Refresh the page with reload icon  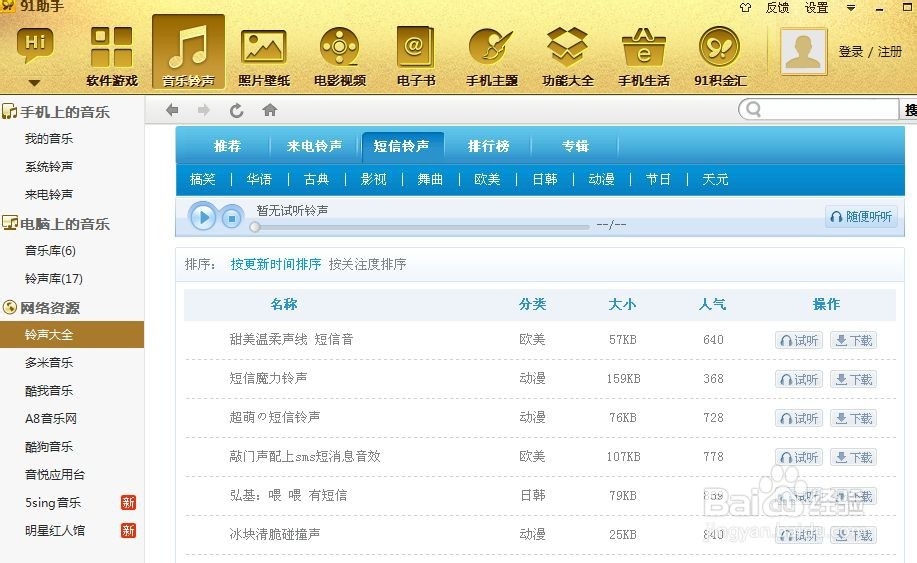(236, 110)
